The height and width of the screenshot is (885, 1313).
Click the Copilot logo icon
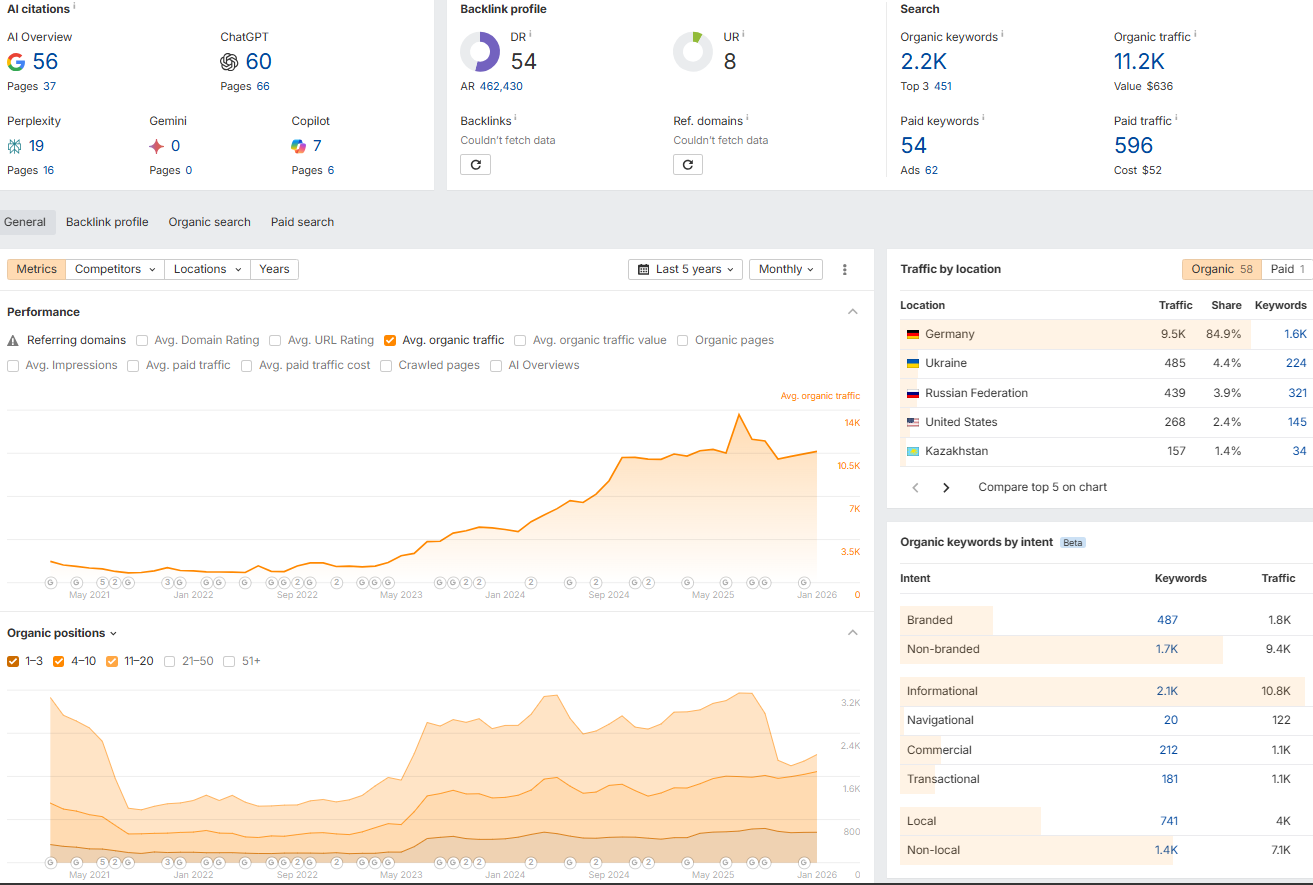click(299, 146)
